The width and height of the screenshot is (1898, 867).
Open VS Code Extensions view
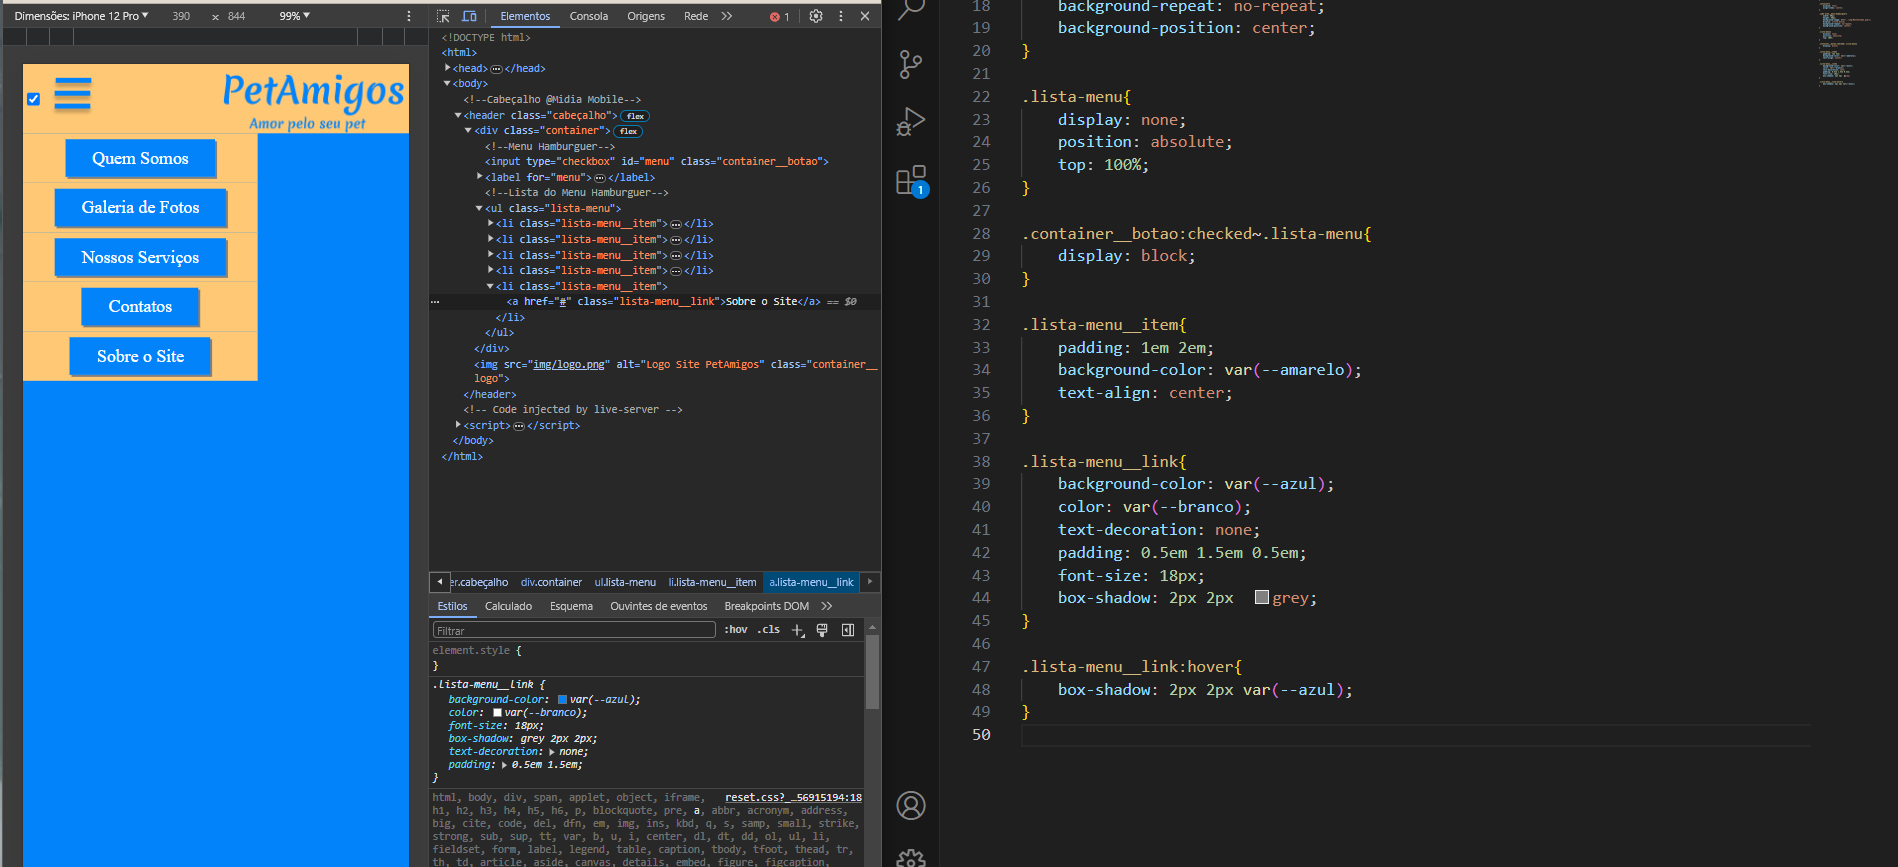point(911,180)
